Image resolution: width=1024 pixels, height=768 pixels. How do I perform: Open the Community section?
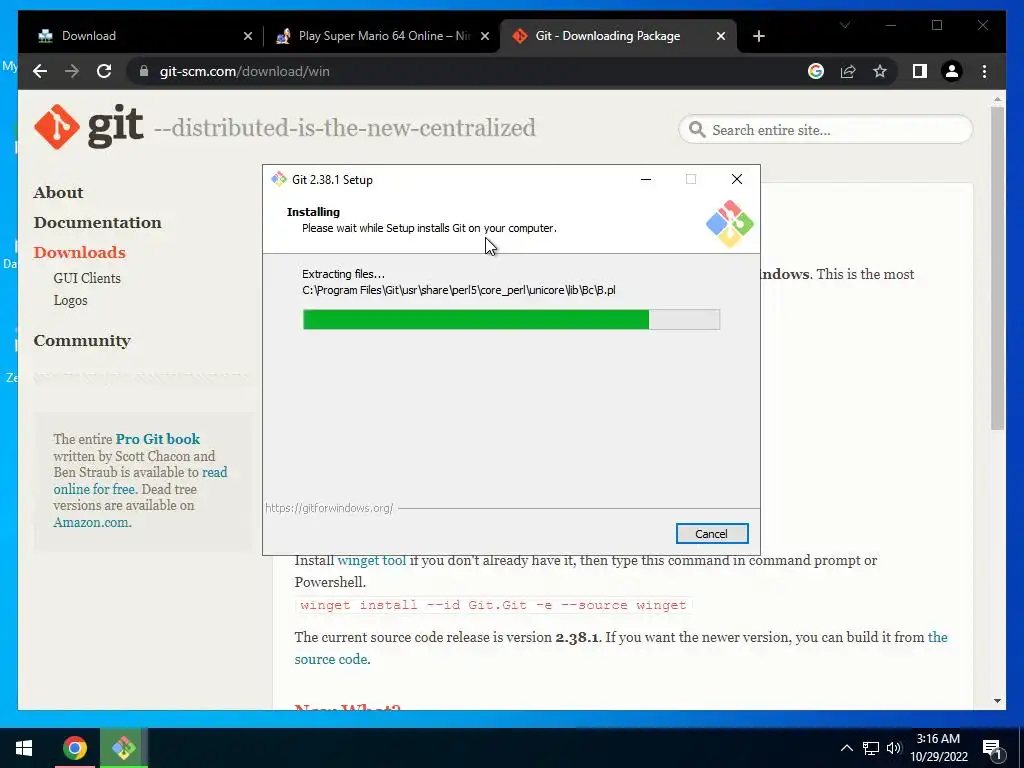pyautogui.click(x=82, y=341)
